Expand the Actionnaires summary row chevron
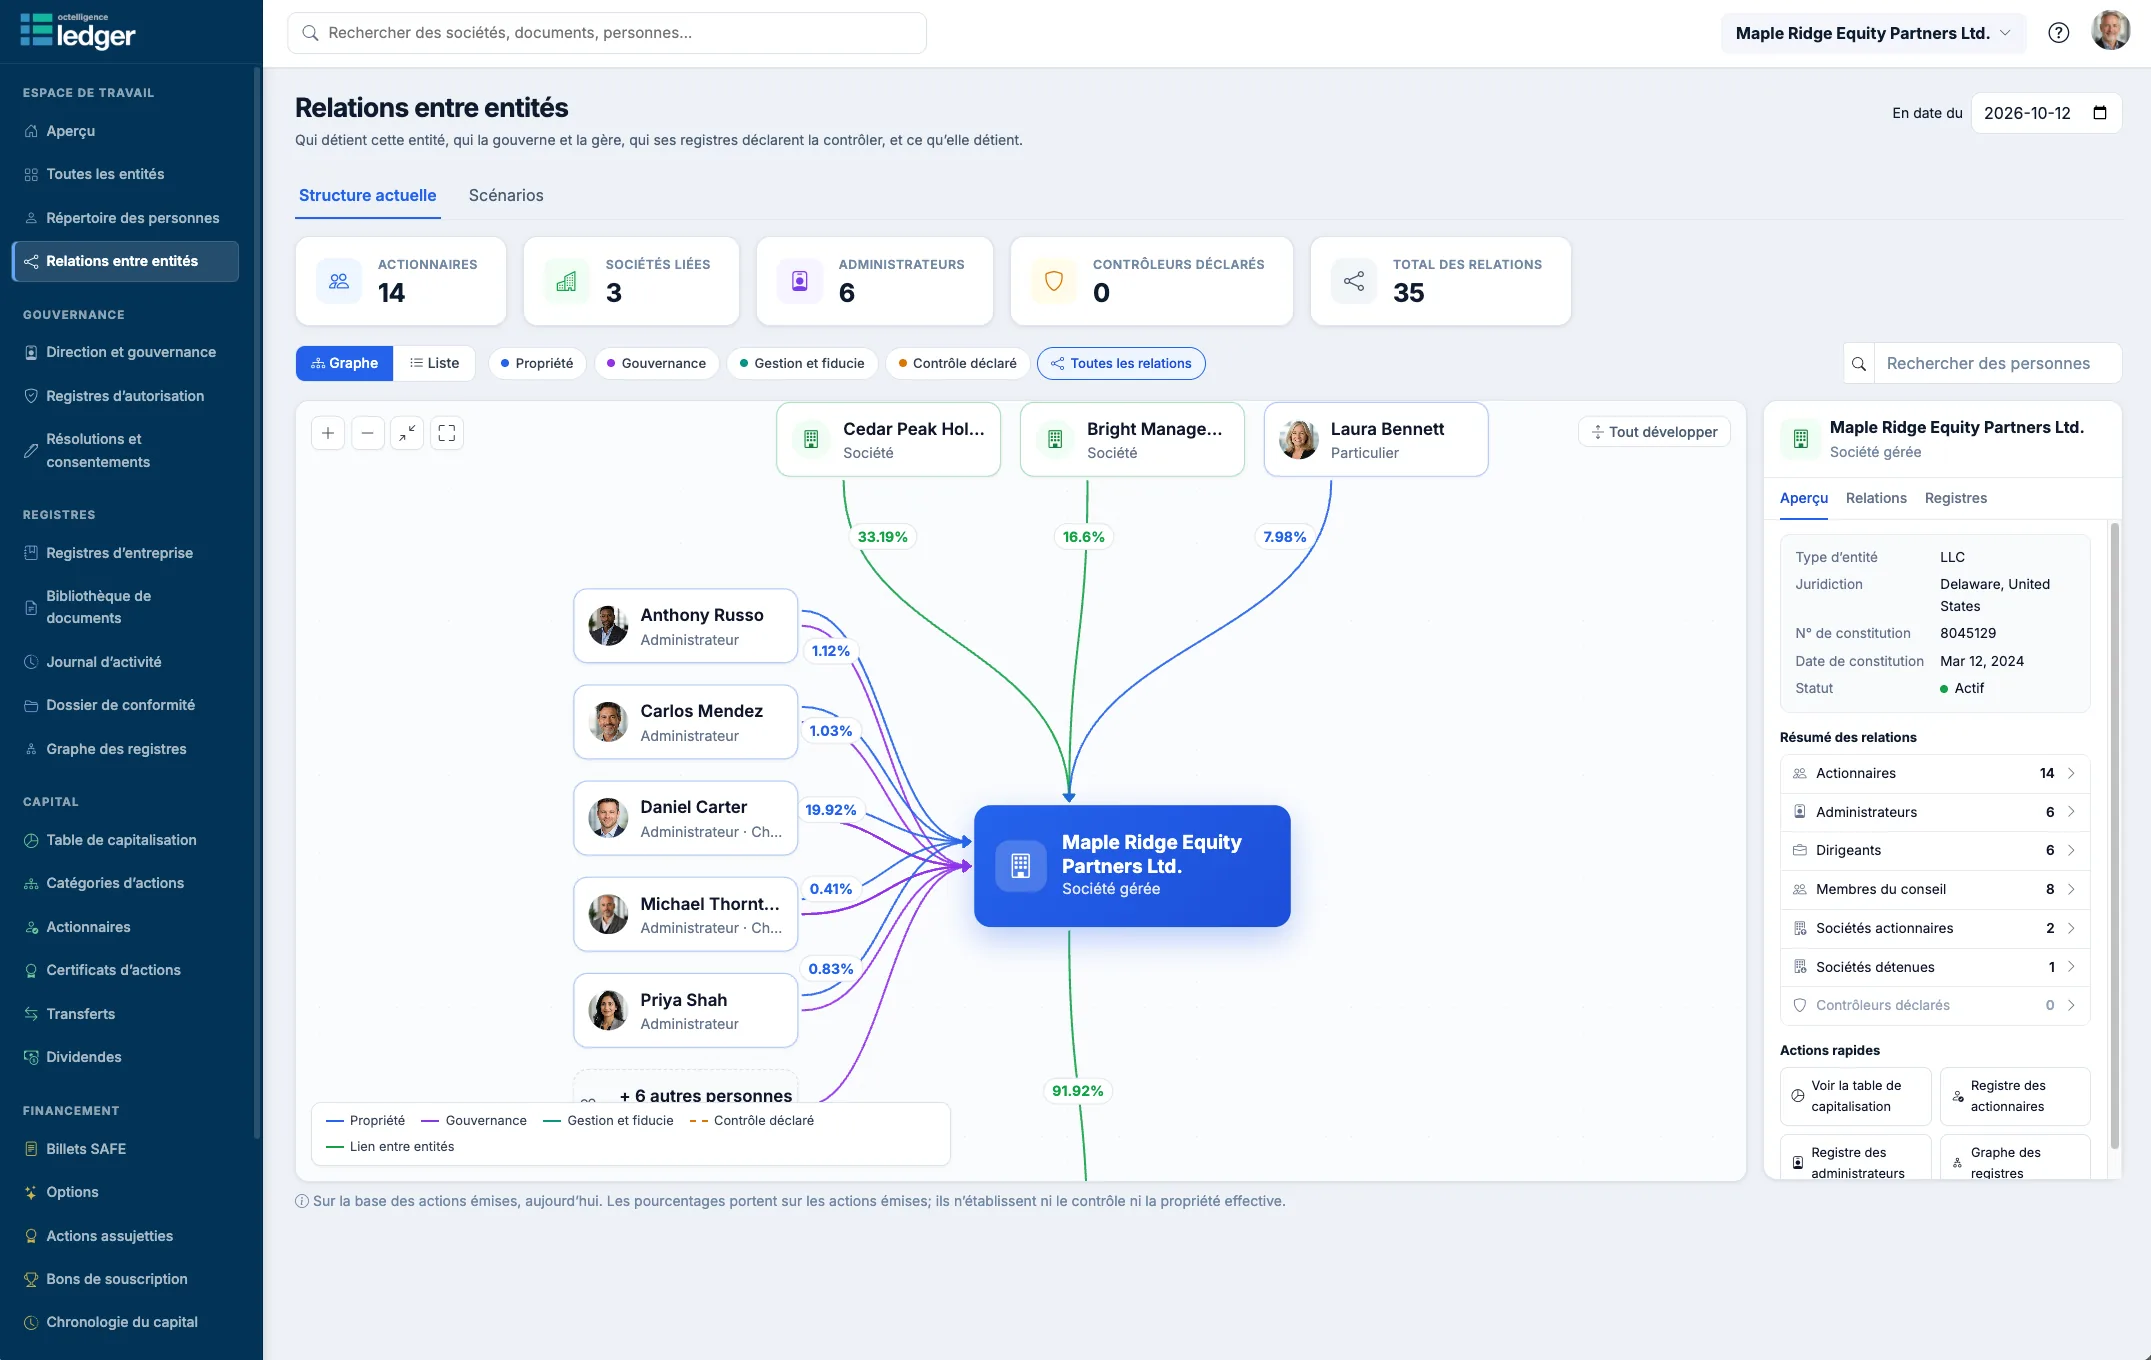This screenshot has height=1360, width=2151. (x=2071, y=773)
